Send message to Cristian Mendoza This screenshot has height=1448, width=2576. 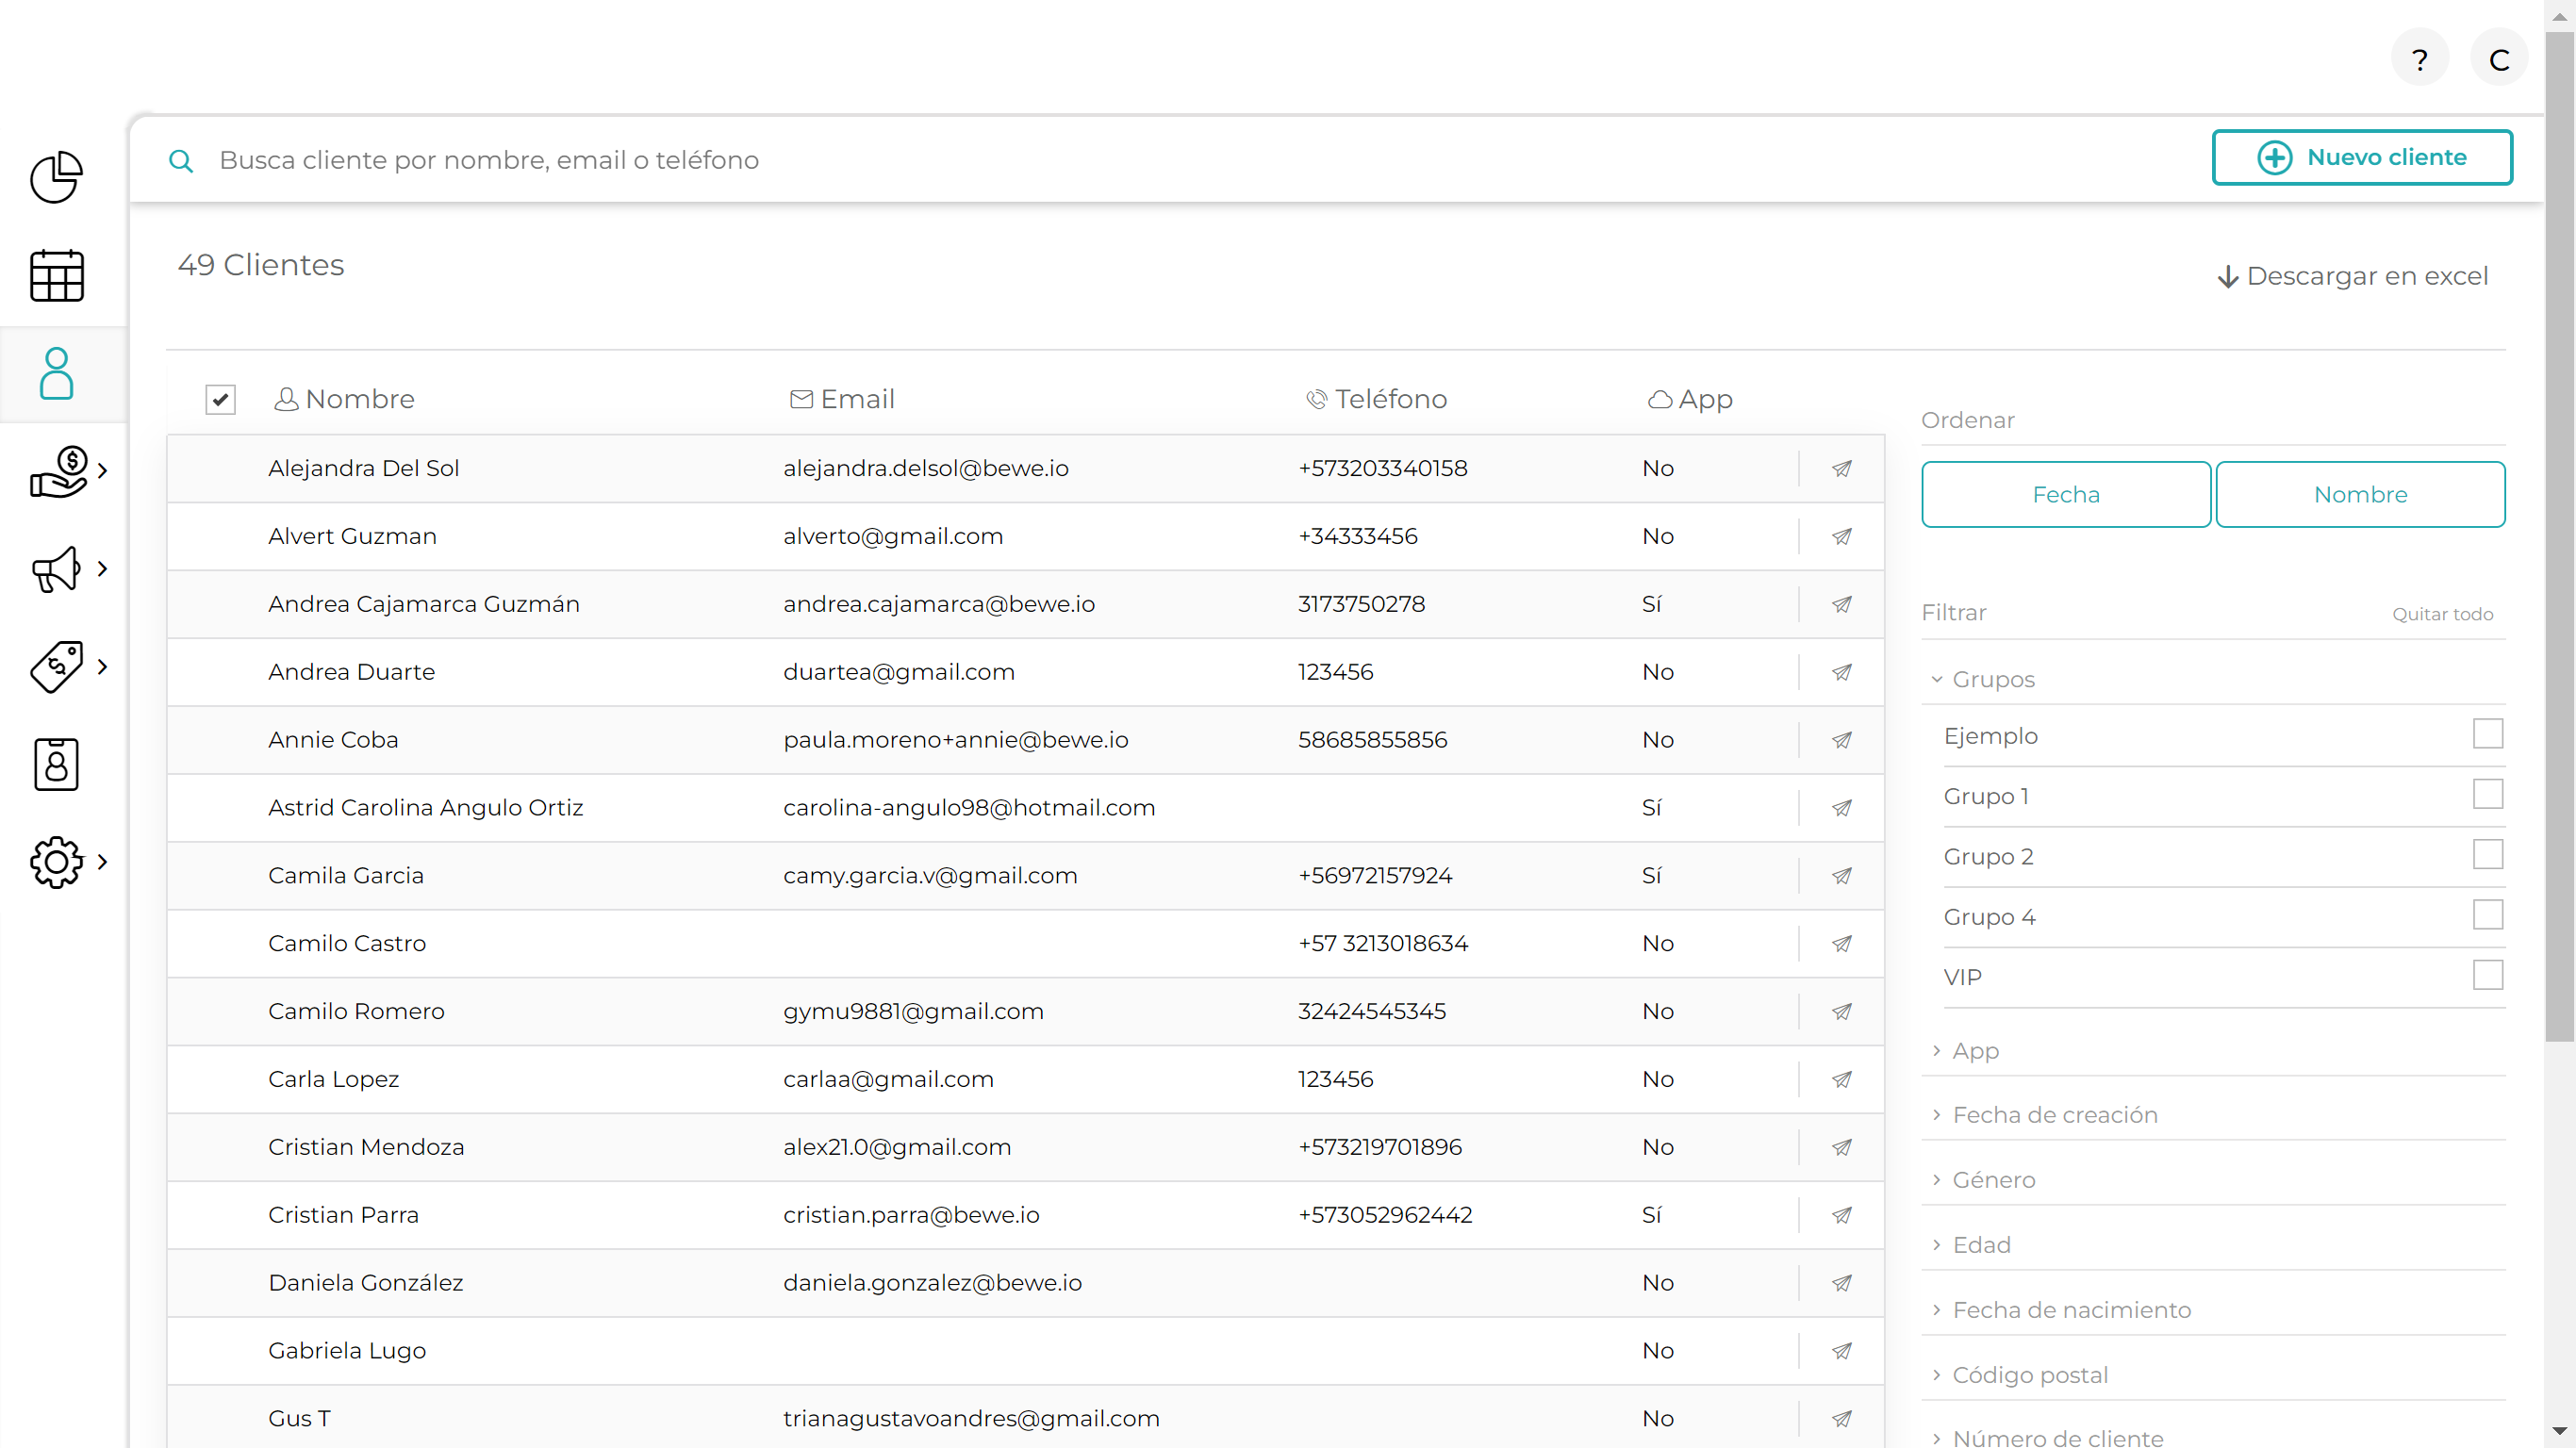pos(1842,1147)
